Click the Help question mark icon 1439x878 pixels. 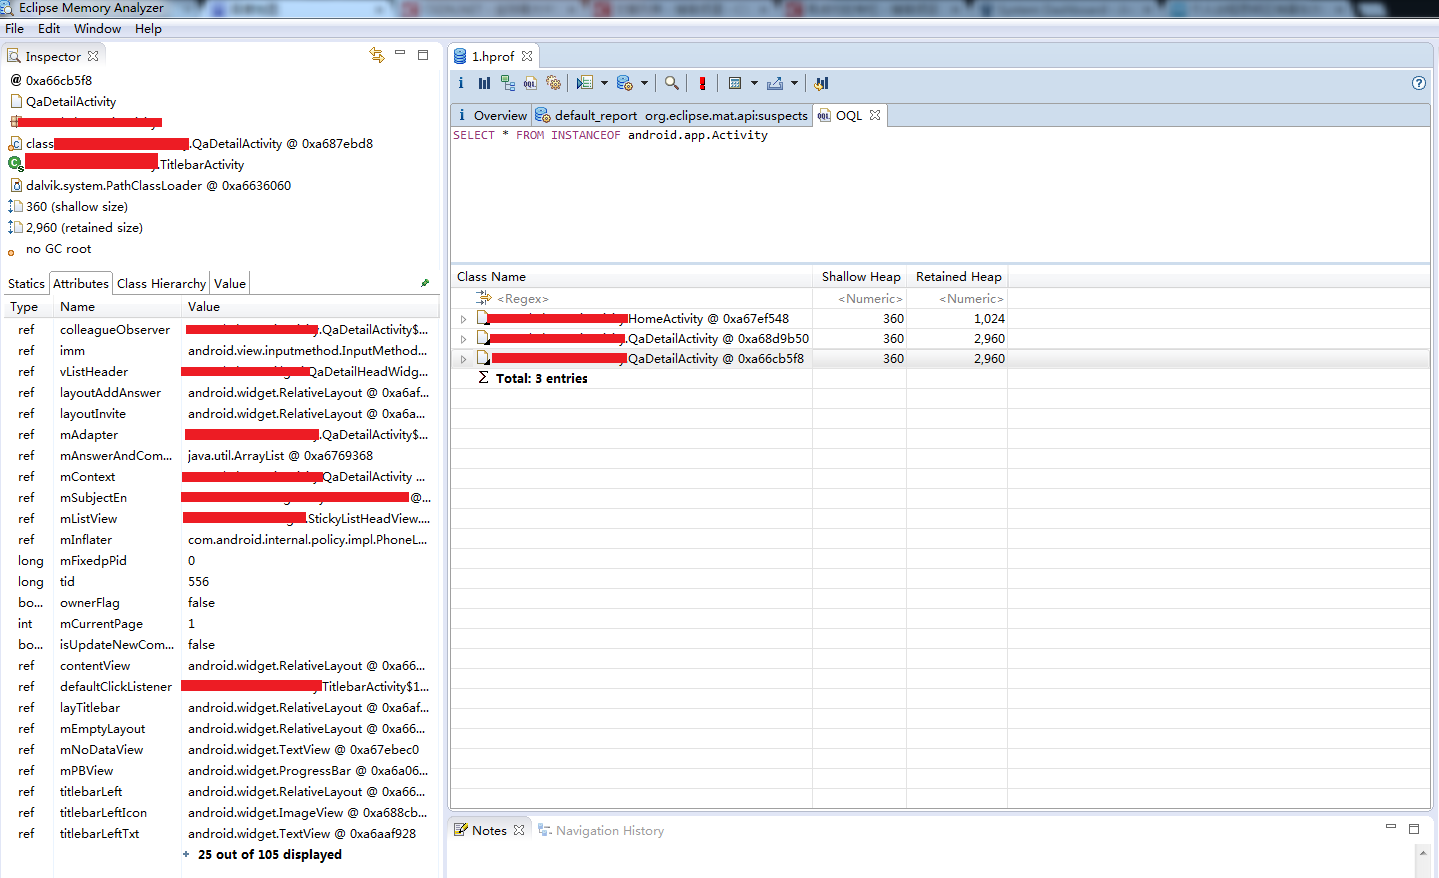pos(1418,83)
